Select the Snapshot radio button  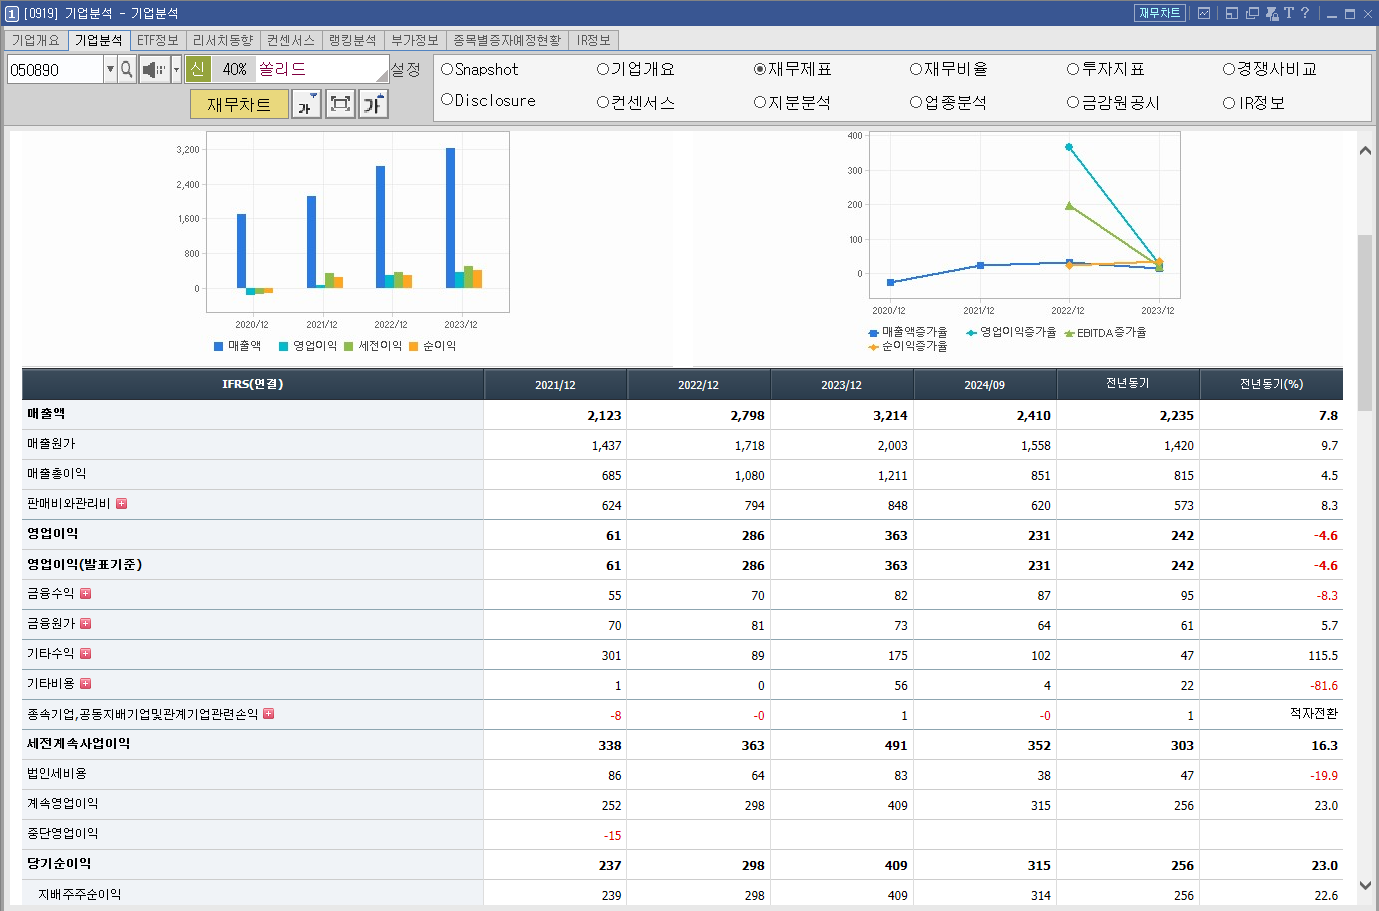(x=448, y=70)
